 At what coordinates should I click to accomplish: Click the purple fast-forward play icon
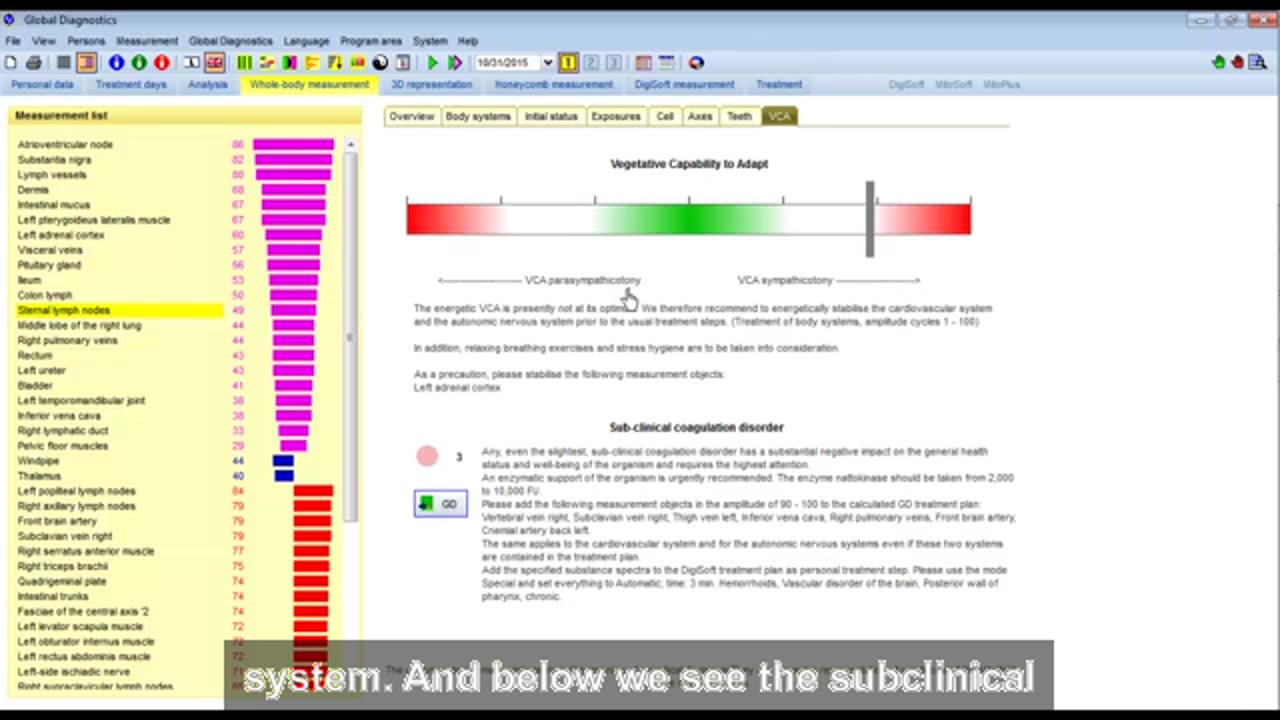[455, 63]
